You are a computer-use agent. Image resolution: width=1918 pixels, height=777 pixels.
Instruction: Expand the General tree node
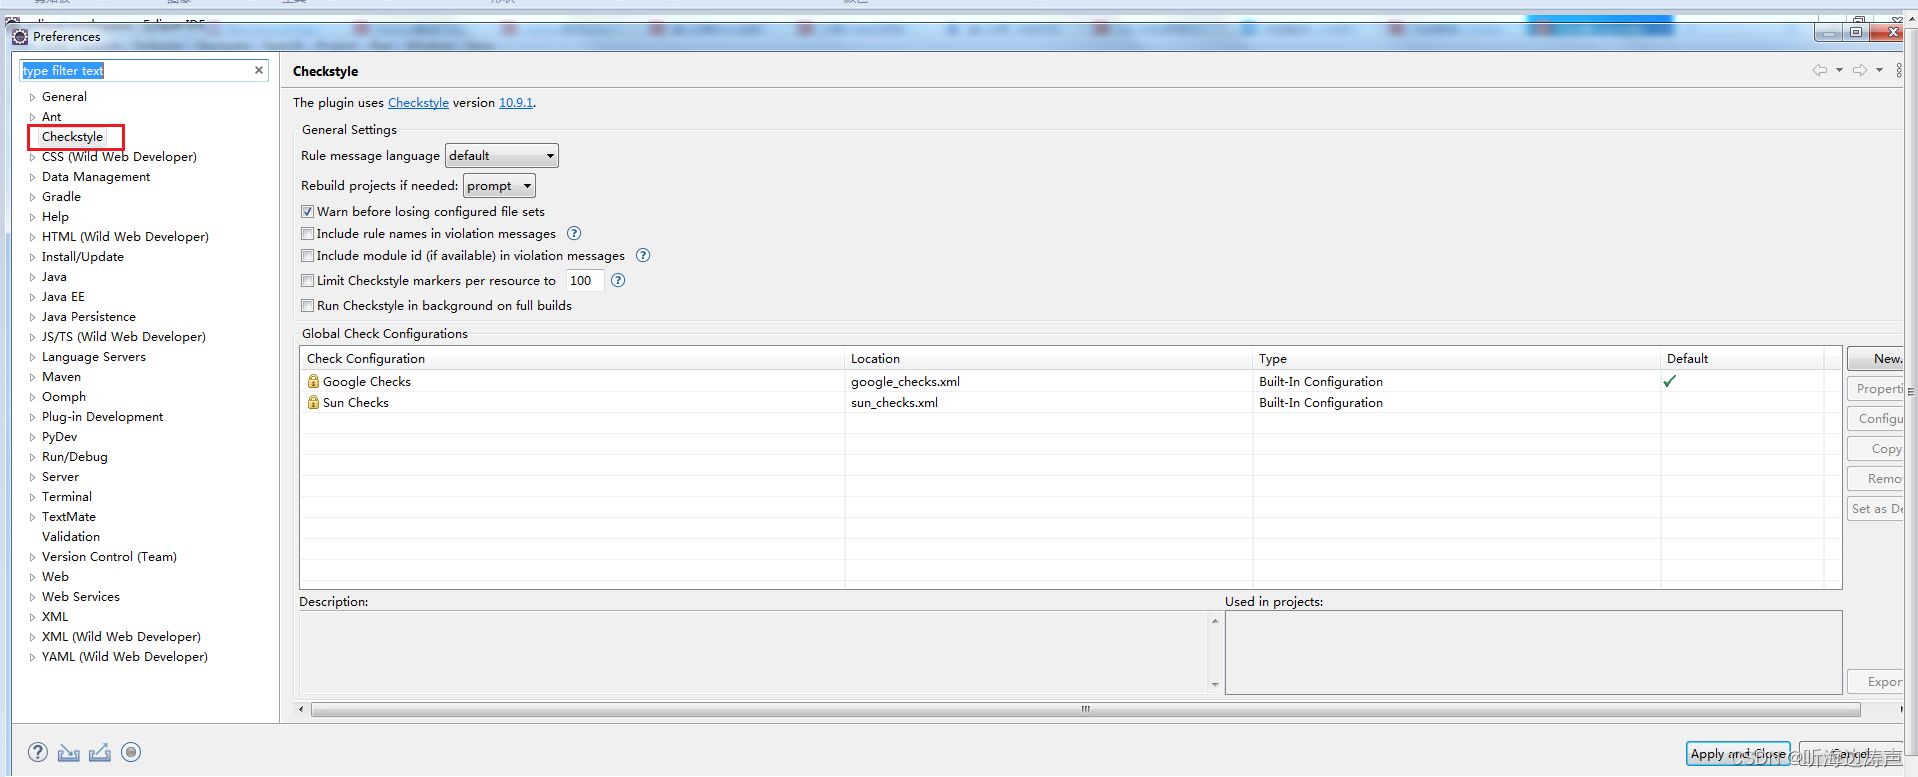tap(32, 97)
